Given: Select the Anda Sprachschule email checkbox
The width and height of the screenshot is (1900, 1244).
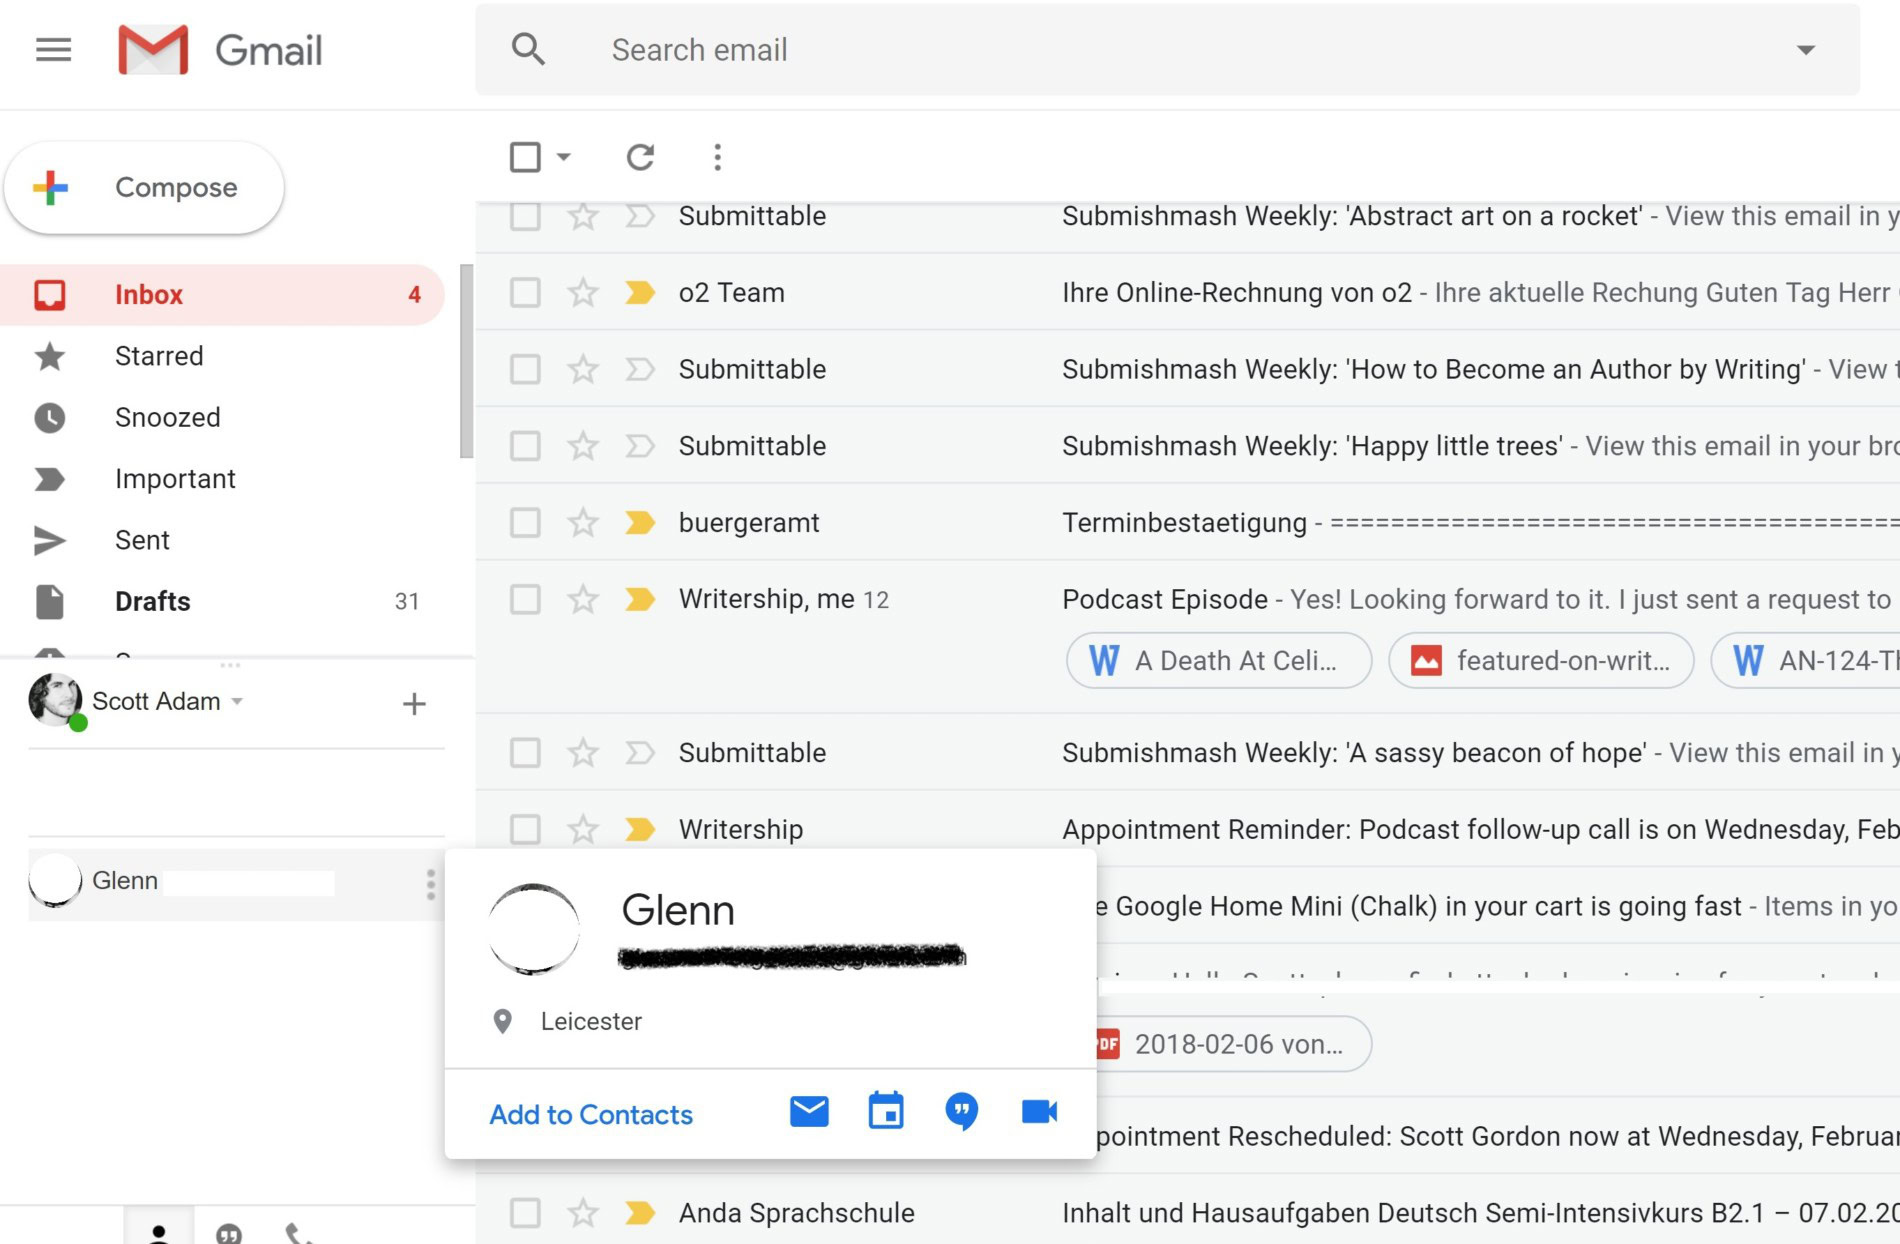Looking at the screenshot, I should (525, 1213).
